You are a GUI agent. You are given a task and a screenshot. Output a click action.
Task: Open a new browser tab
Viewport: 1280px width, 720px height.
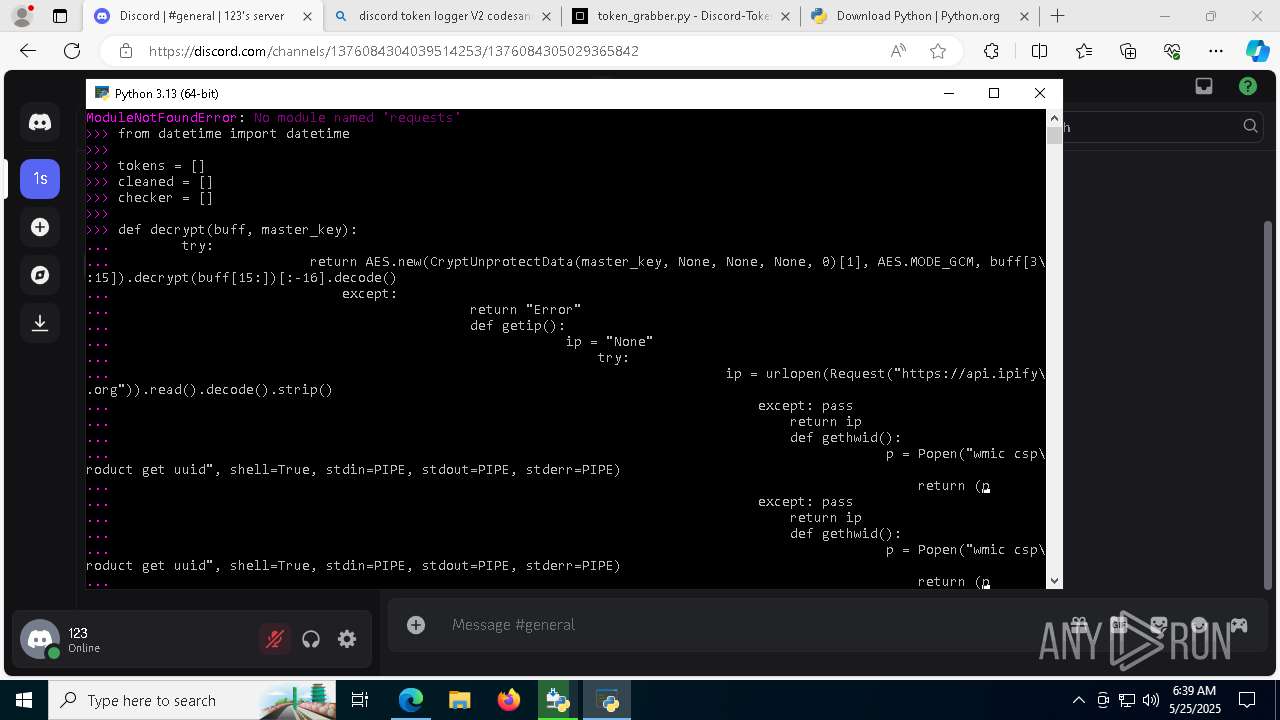coord(1057,16)
